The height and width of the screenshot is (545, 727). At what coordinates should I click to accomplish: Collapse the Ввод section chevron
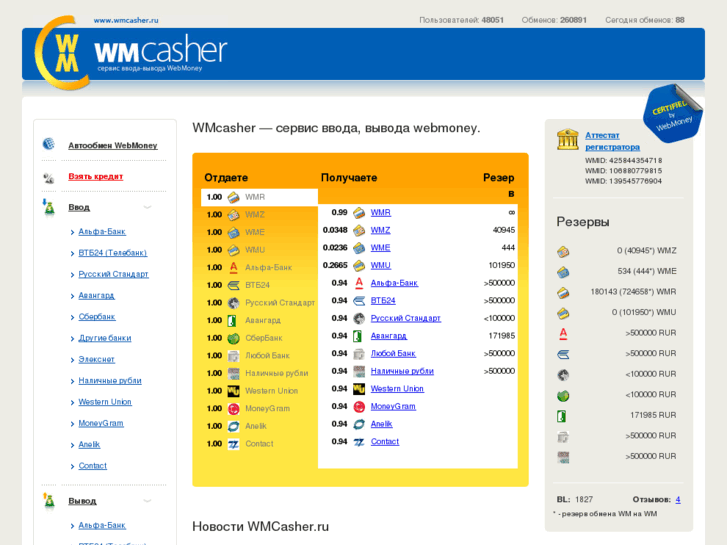click(147, 207)
